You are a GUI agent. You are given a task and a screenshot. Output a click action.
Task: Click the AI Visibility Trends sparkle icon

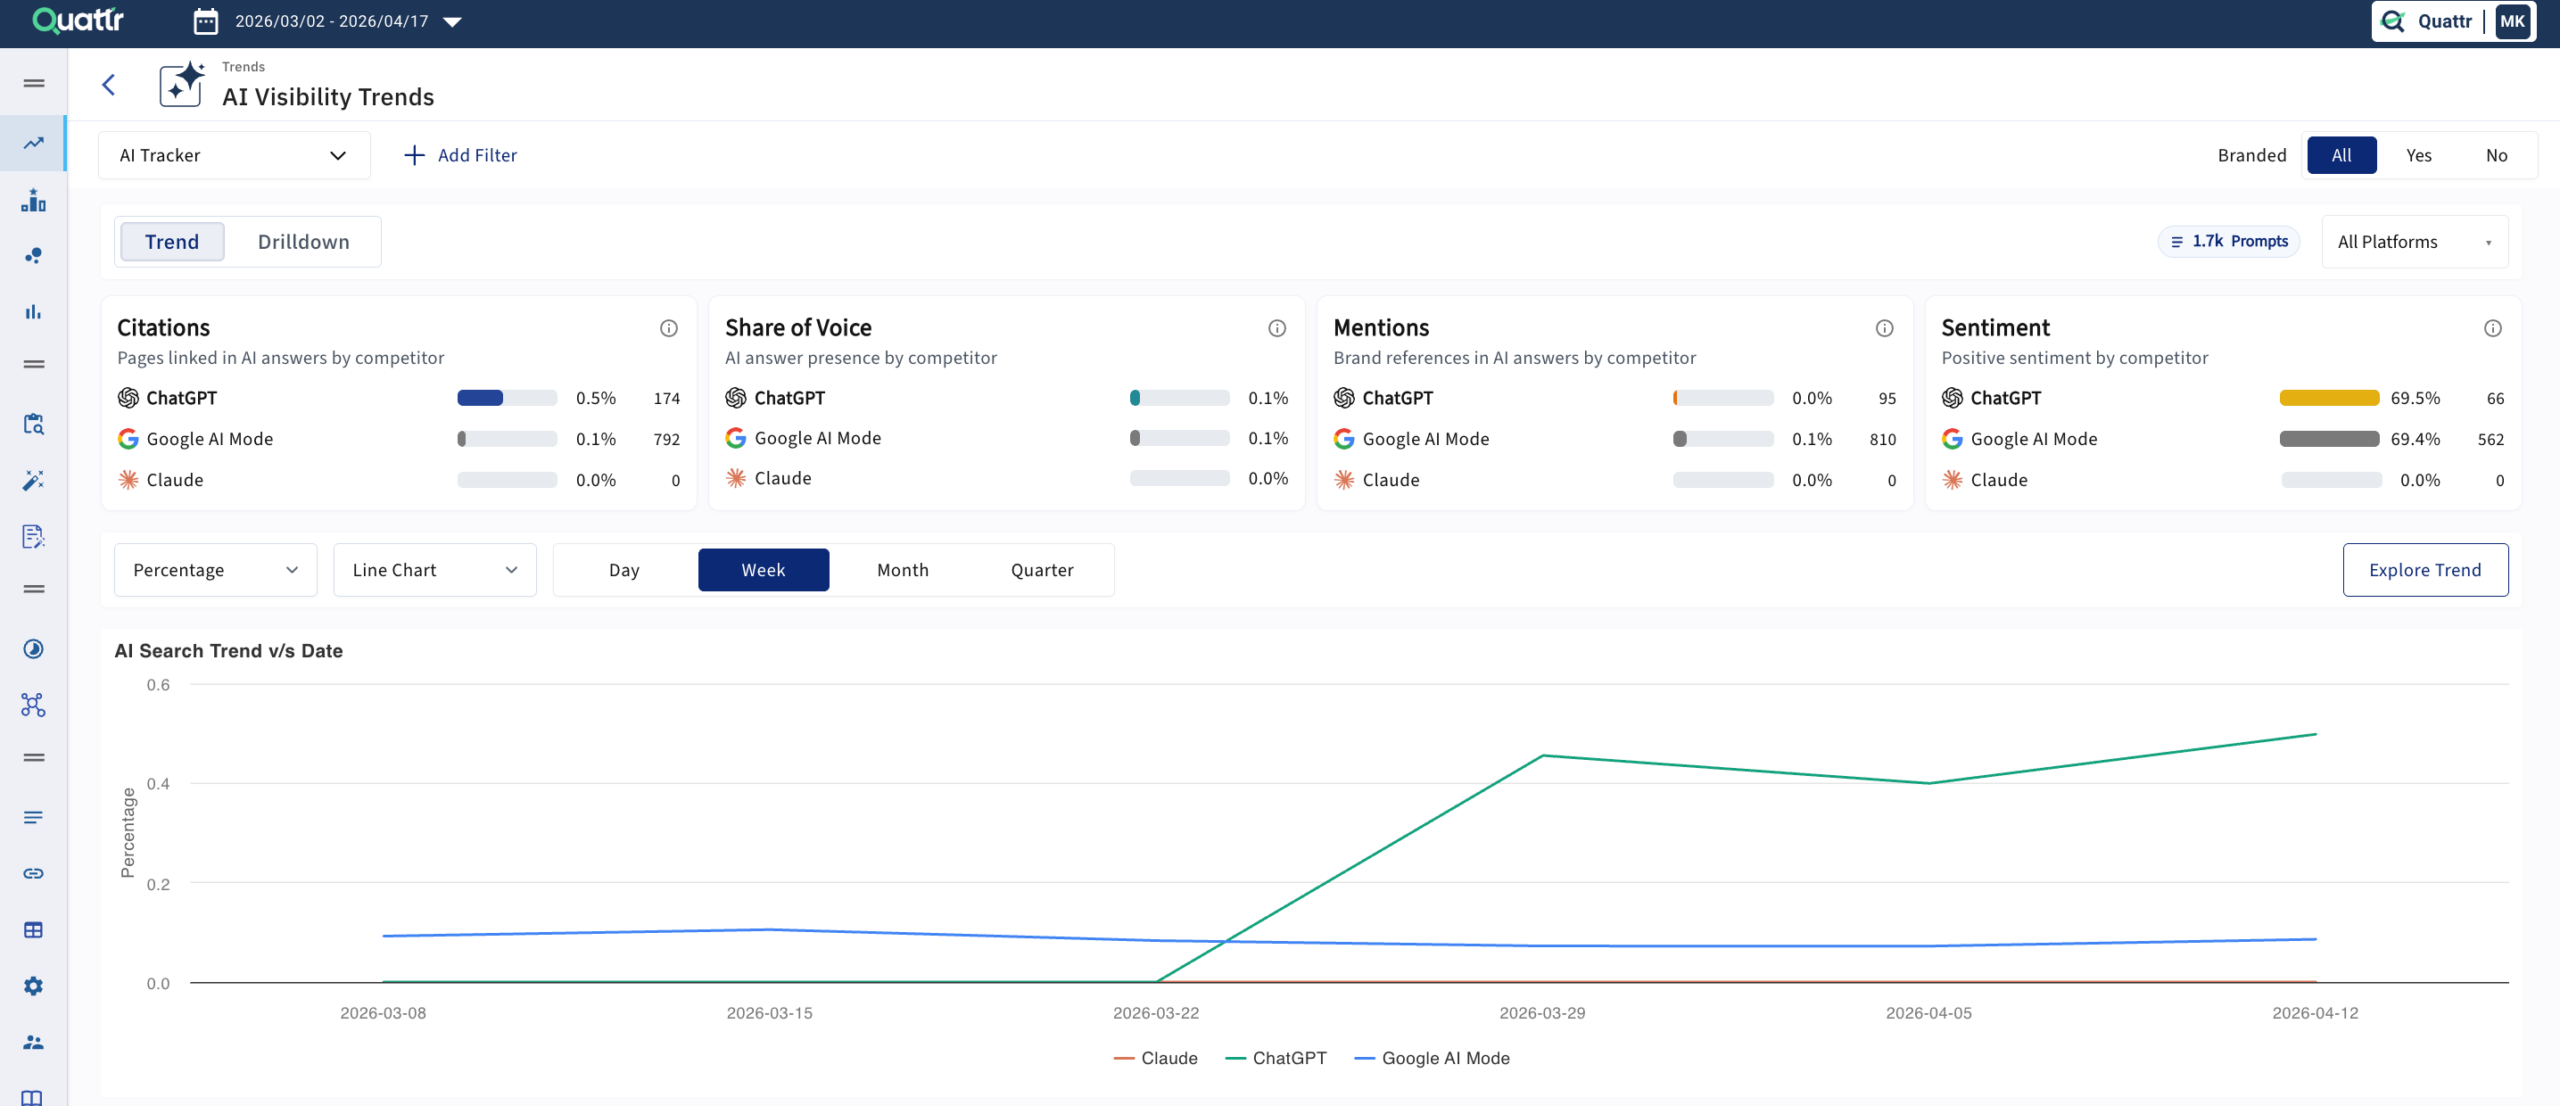181,84
